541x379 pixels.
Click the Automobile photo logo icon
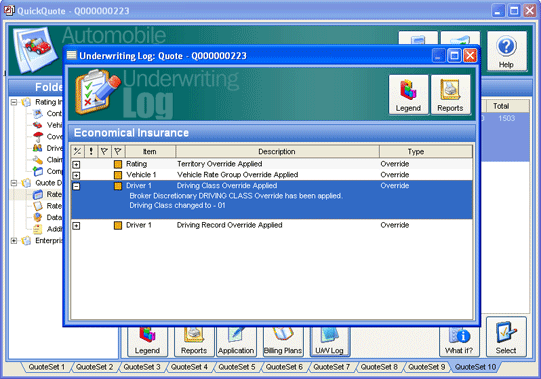pyautogui.click(x=35, y=49)
